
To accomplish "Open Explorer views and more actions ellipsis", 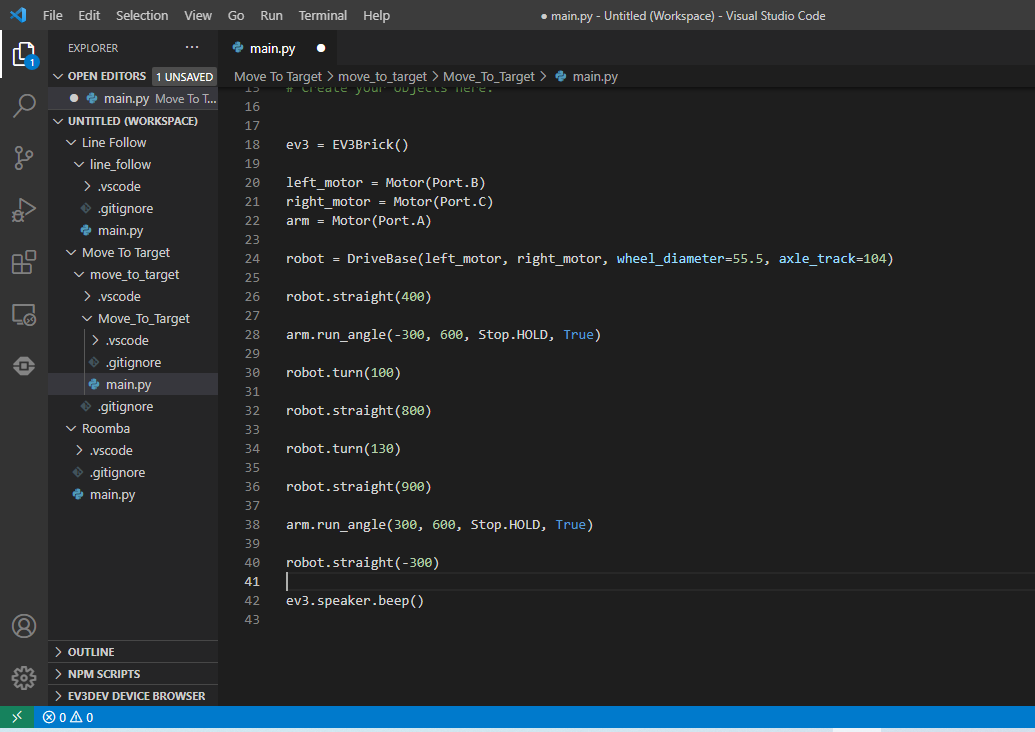I will tap(192, 48).
